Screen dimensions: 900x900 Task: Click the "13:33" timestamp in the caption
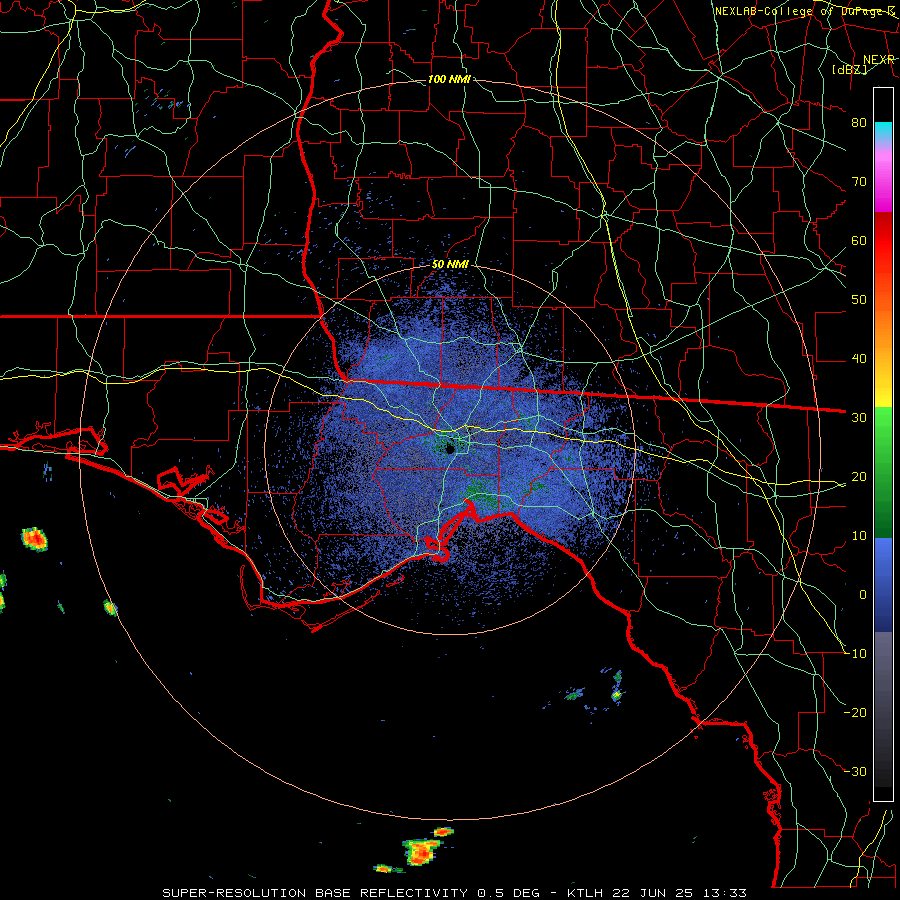(x=723, y=893)
